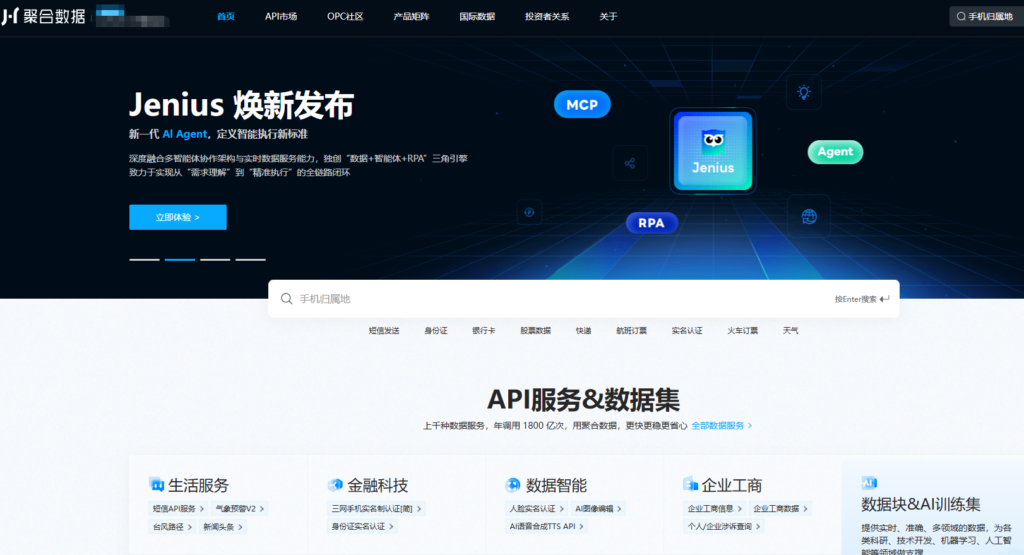Click the magnifier icon in the header search
Screen dimensions: 1024x555
coord(961,16)
